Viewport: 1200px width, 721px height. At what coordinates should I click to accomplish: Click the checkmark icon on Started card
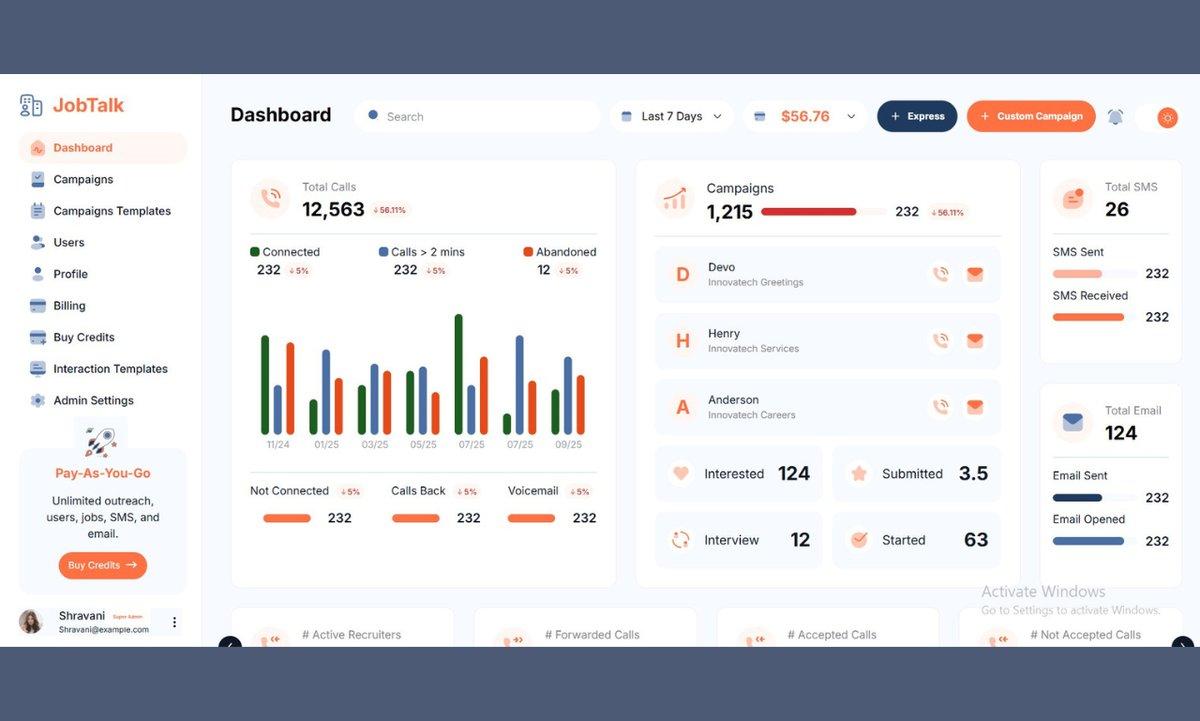tap(859, 540)
